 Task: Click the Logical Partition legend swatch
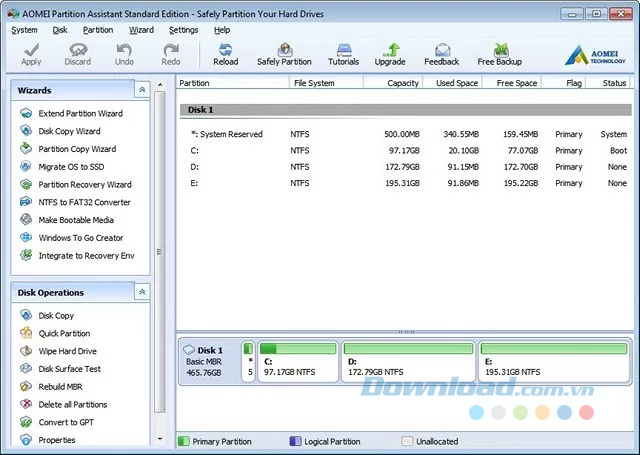(x=295, y=441)
